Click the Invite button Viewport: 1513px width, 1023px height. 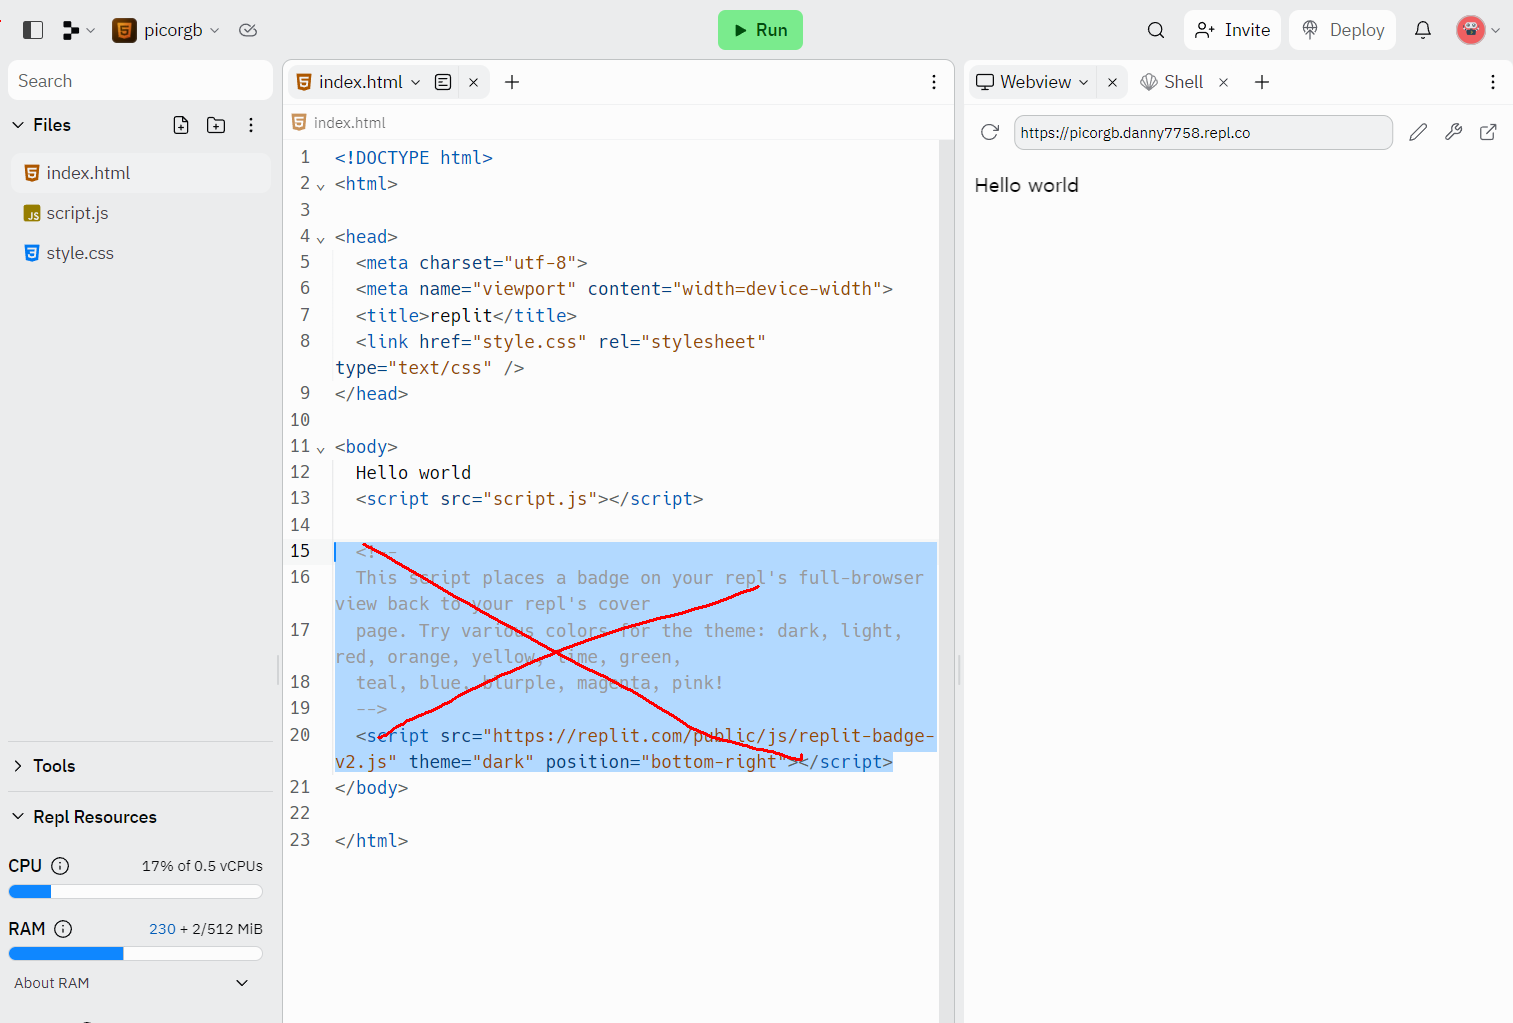1232,30
